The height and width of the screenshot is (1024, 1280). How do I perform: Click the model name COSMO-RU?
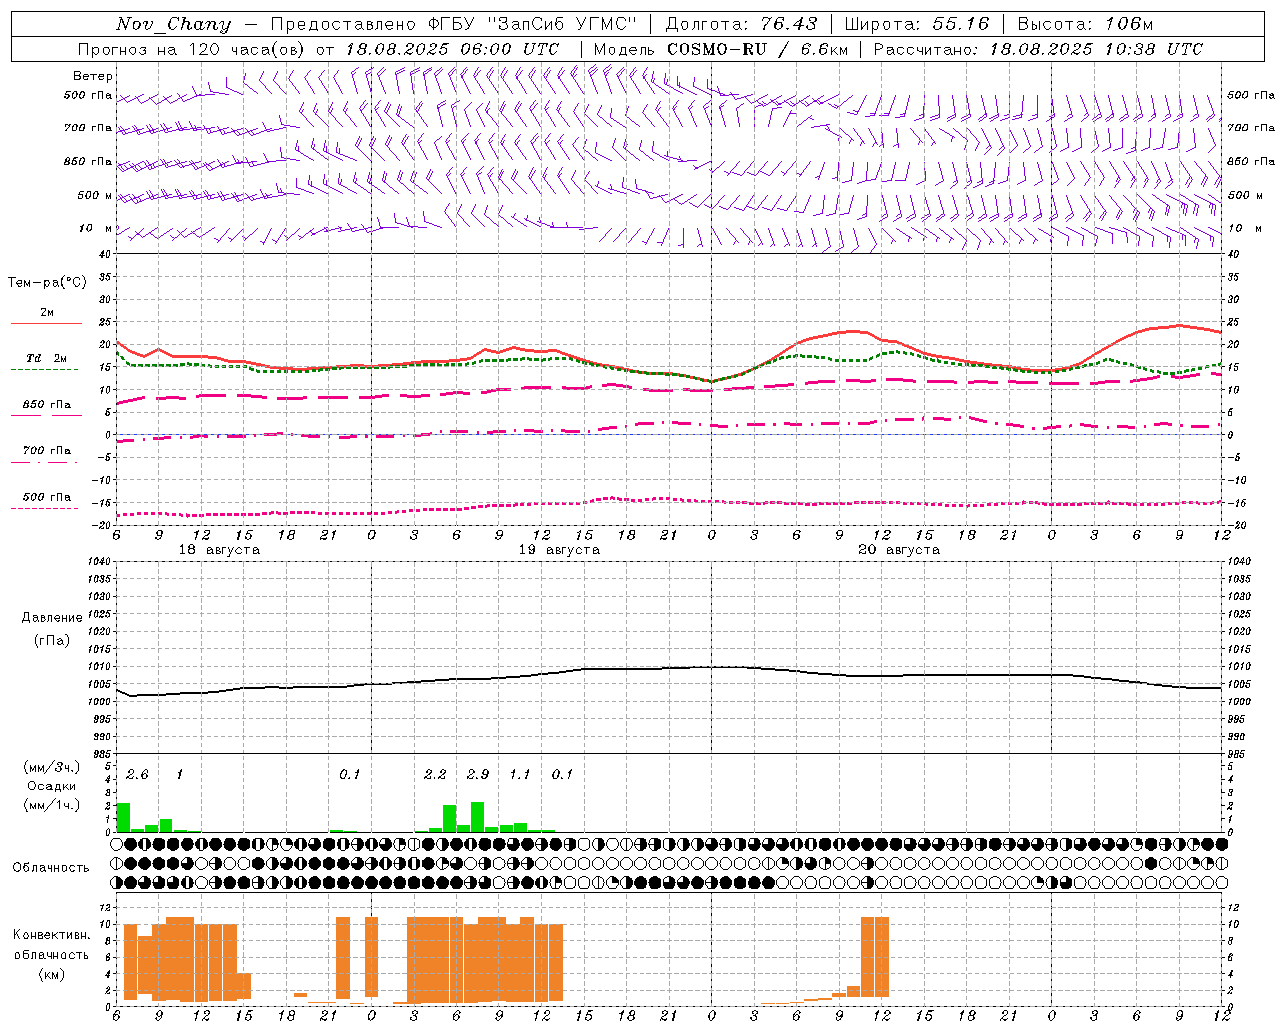(716, 49)
